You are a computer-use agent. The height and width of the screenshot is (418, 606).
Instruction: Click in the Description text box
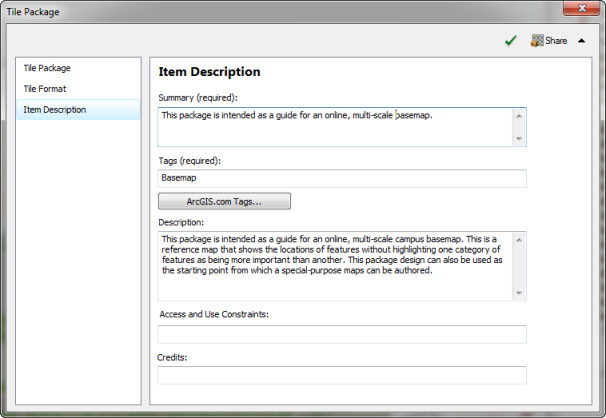click(335, 266)
